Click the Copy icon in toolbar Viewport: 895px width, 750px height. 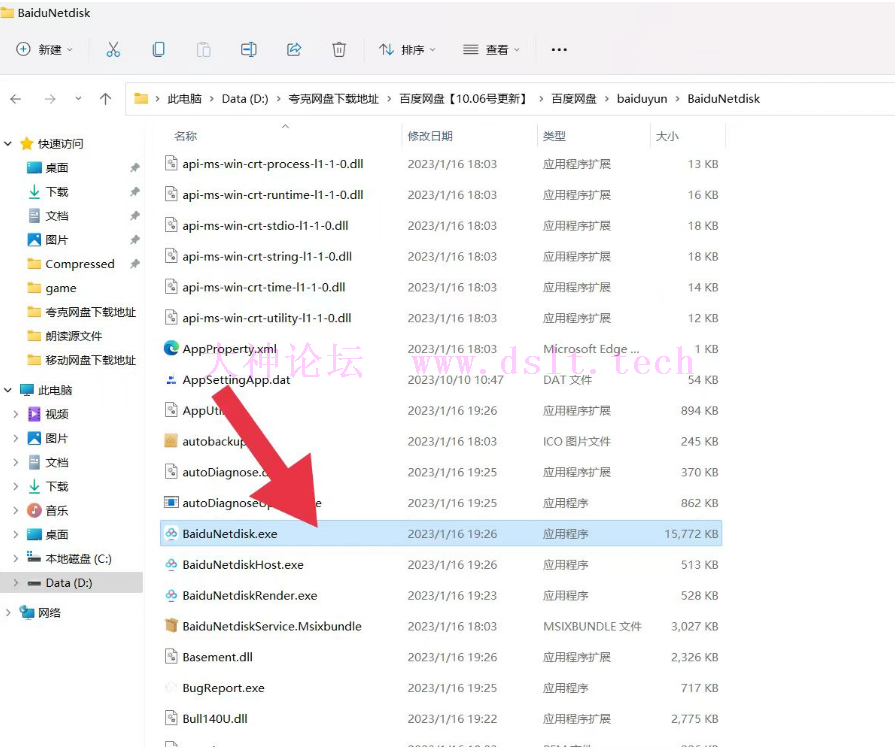click(x=159, y=50)
